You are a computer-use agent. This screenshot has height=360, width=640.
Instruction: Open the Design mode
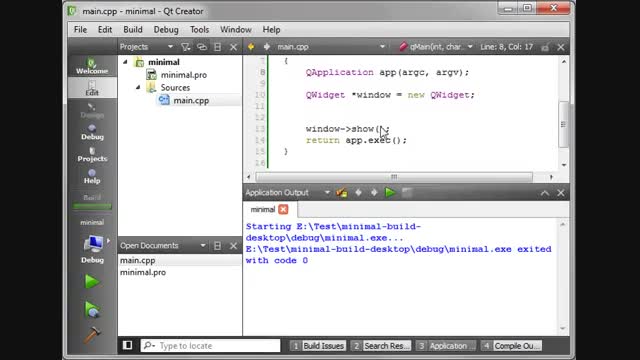[x=92, y=110]
